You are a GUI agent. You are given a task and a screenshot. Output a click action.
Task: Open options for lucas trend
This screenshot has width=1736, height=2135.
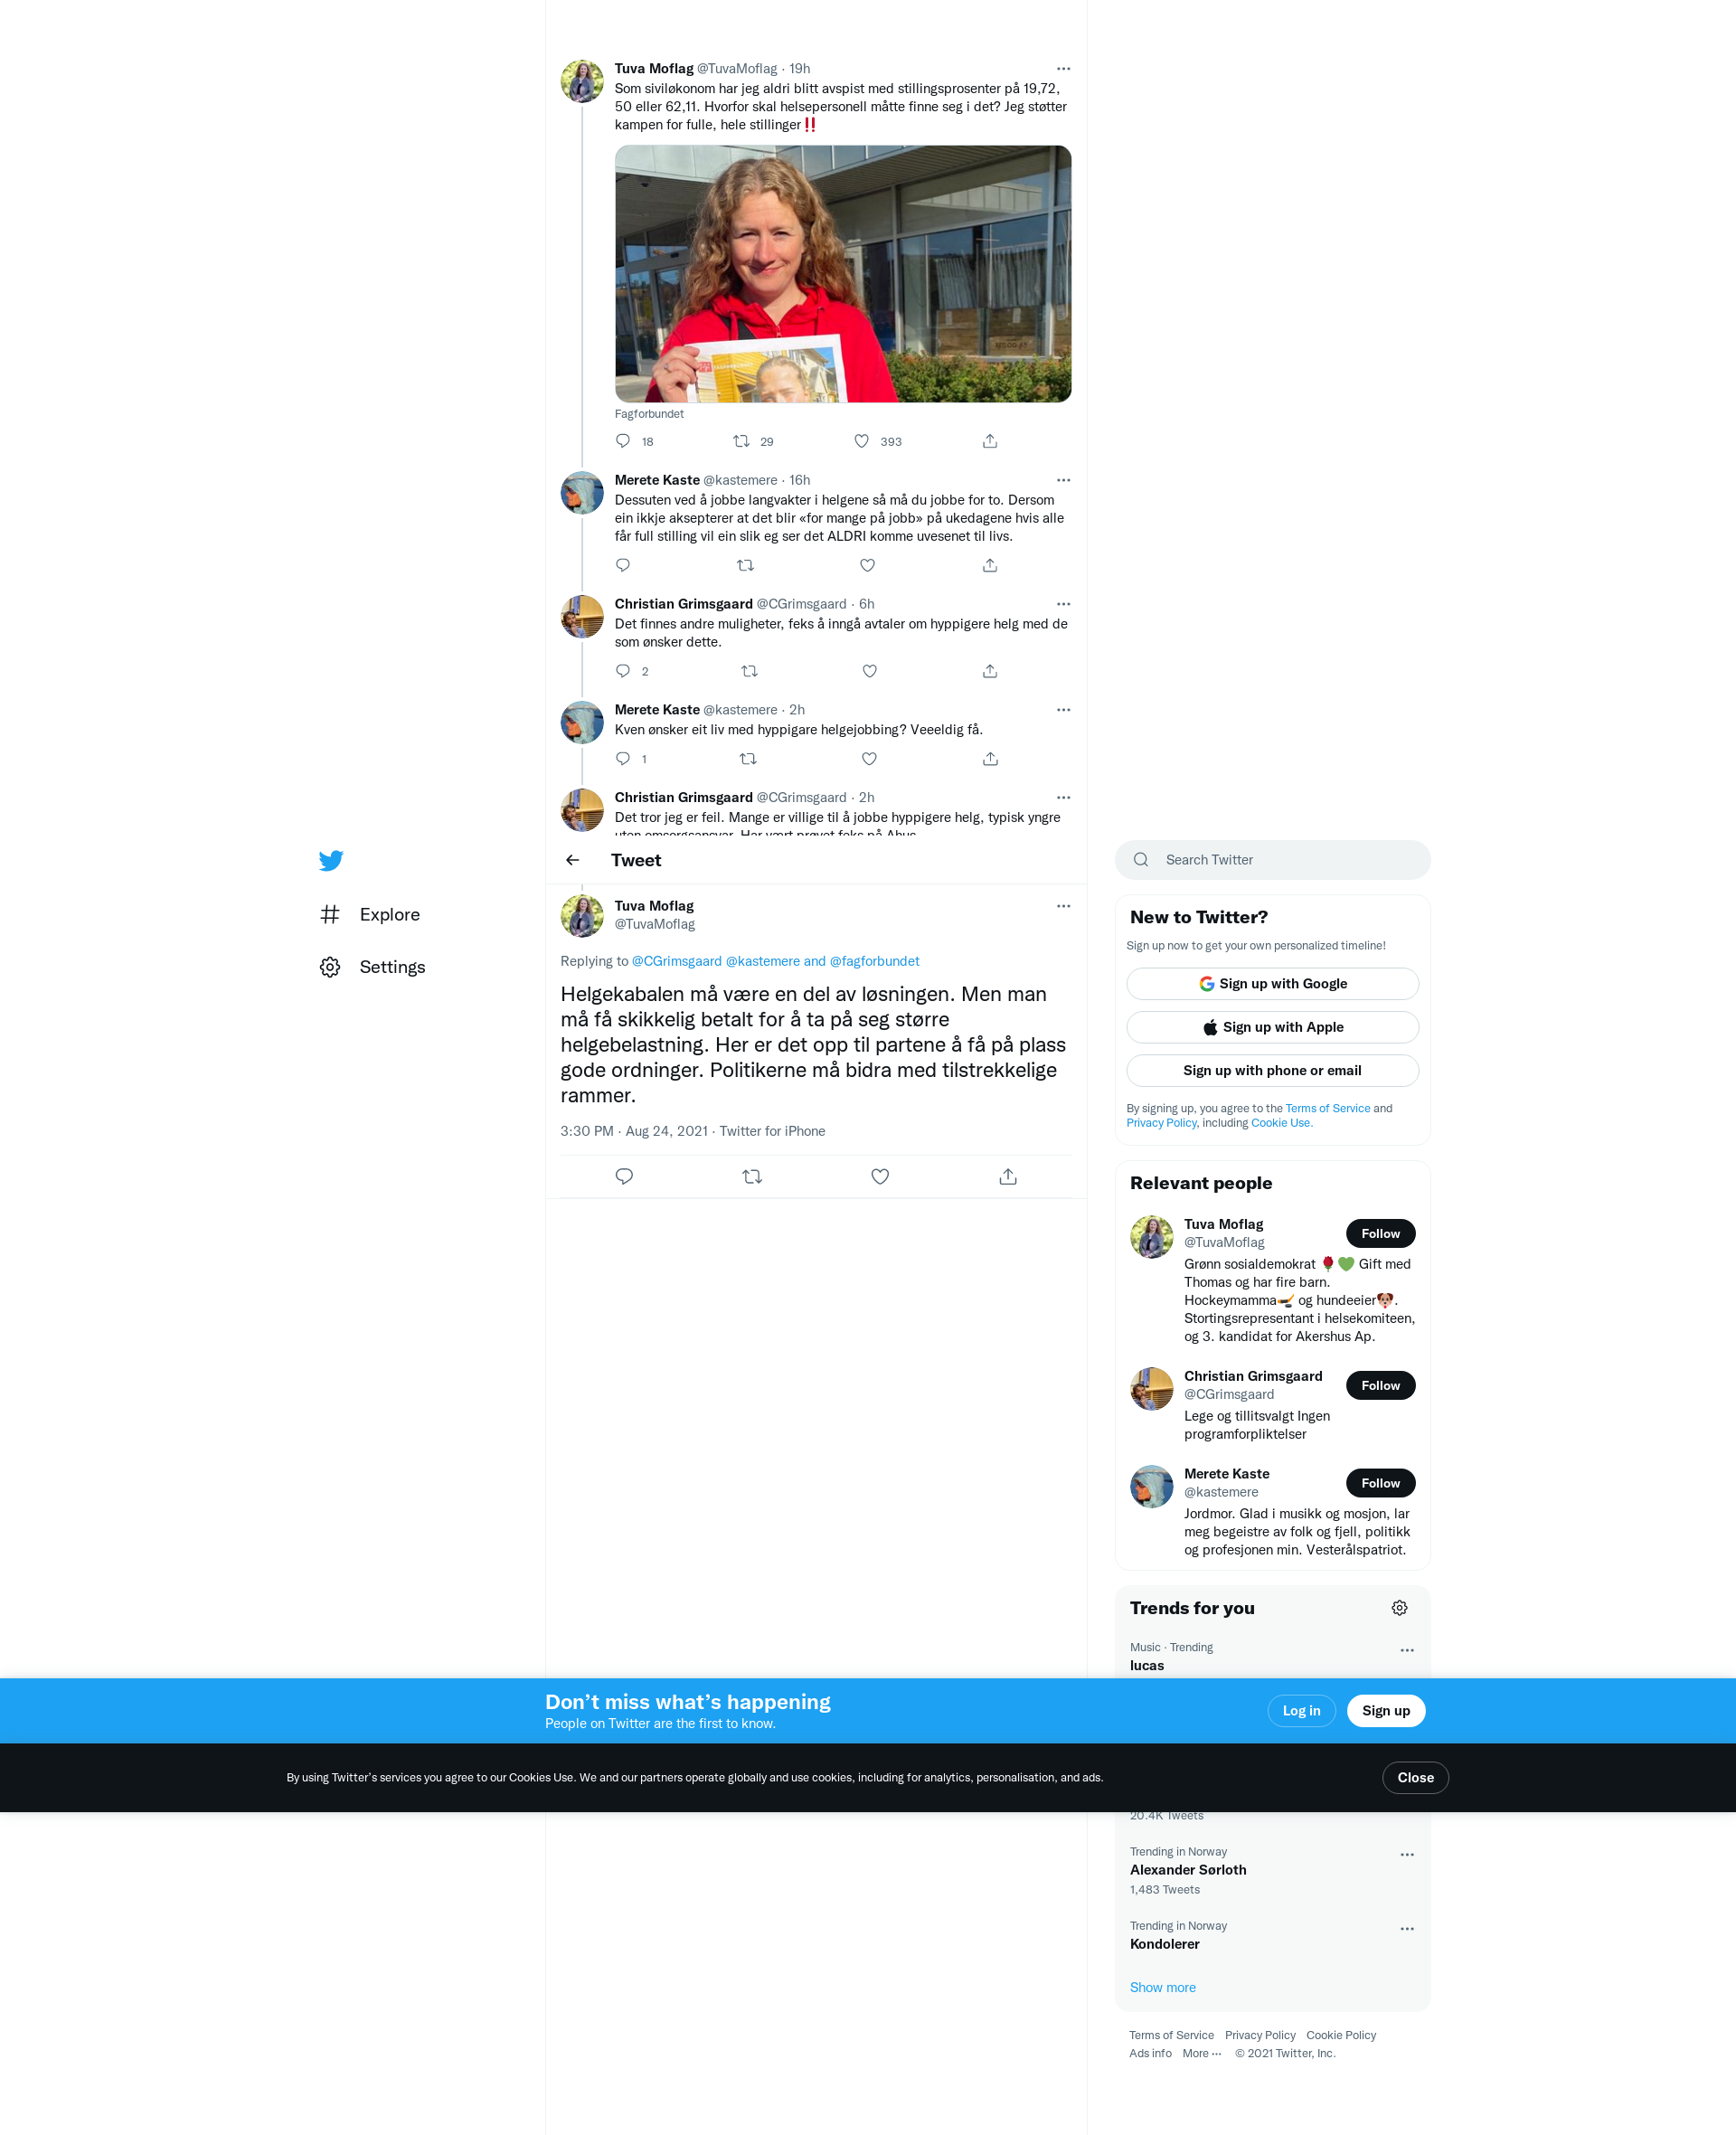[x=1407, y=1650]
